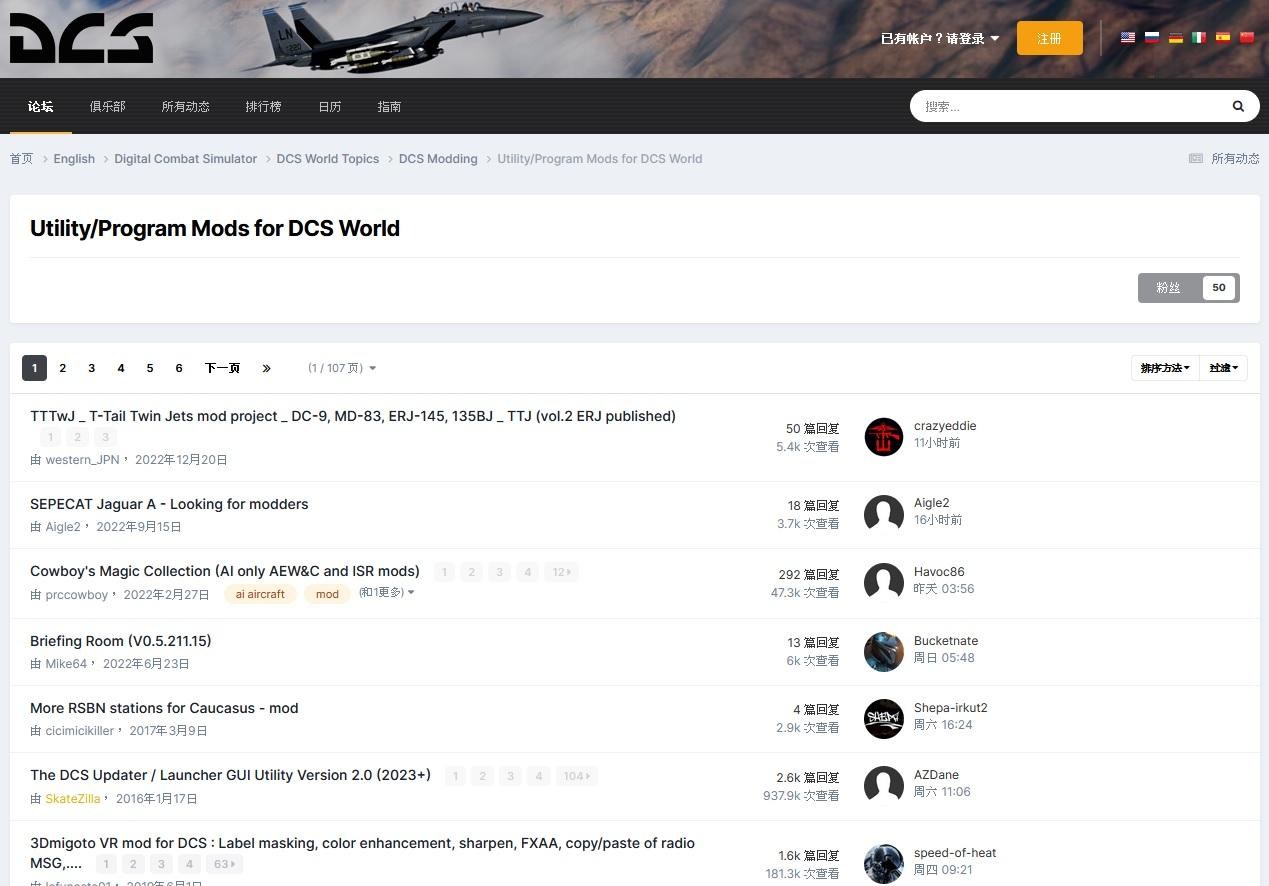Go to page 2 in the pagination
Screen dimensions: 1269x886
62,368
